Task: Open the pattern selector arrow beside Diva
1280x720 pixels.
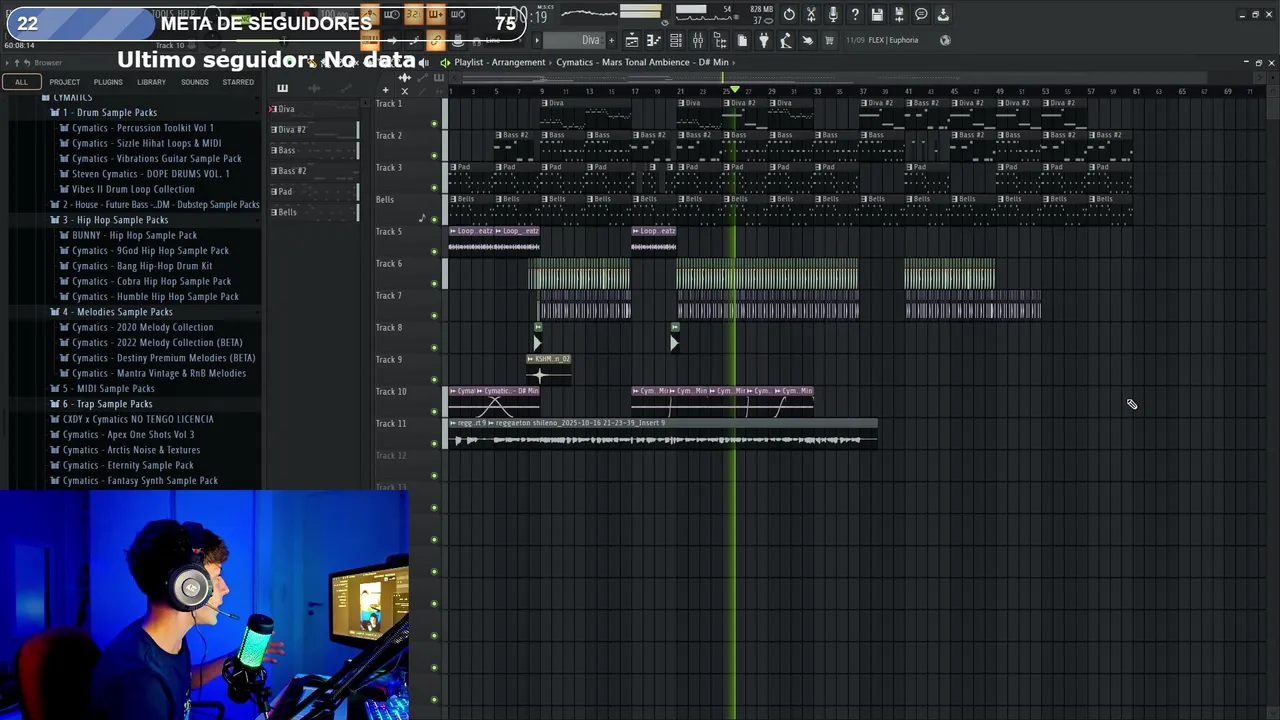Action: pyautogui.click(x=538, y=40)
